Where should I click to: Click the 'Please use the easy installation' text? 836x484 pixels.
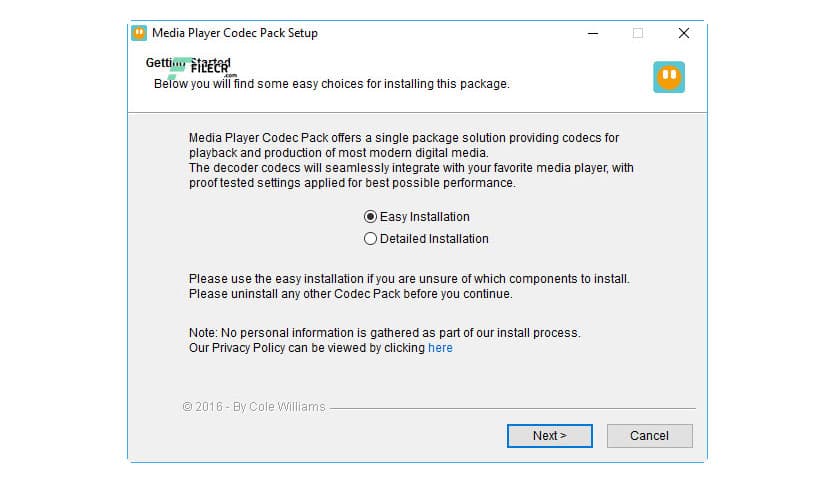click(x=409, y=279)
